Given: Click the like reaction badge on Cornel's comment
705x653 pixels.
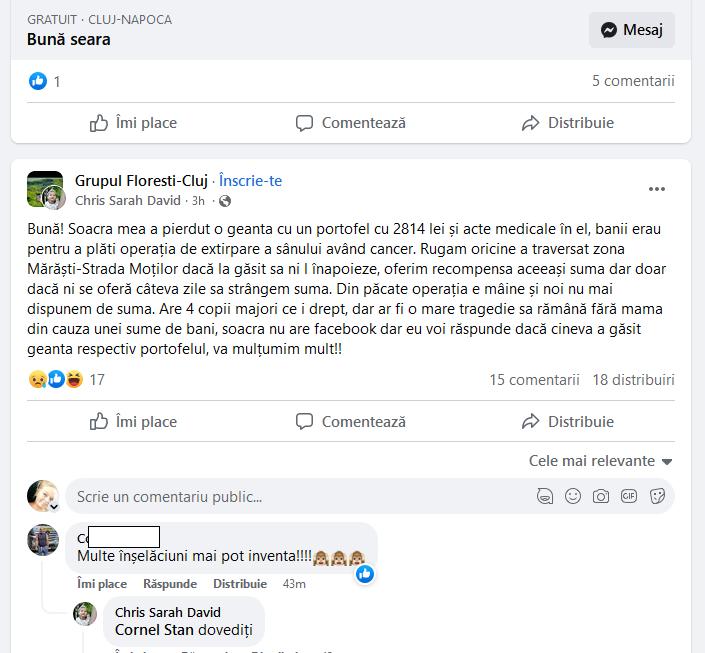Looking at the screenshot, I should (365, 574).
